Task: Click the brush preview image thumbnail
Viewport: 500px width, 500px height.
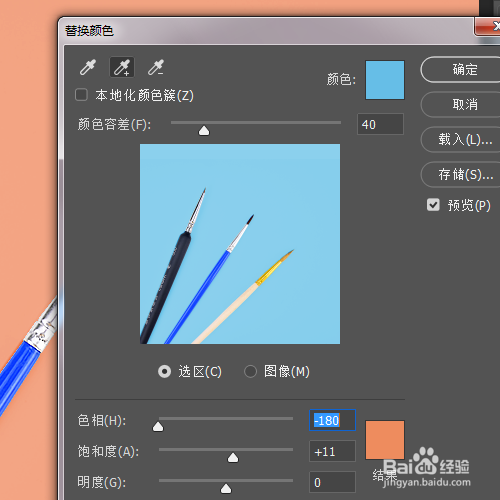Action: [x=240, y=244]
